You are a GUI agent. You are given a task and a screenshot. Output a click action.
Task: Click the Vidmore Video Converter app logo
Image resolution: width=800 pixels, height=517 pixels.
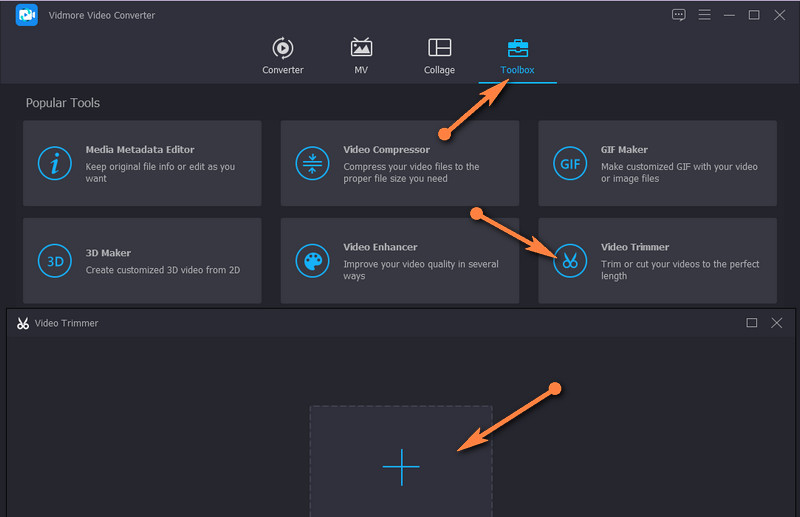(x=27, y=15)
